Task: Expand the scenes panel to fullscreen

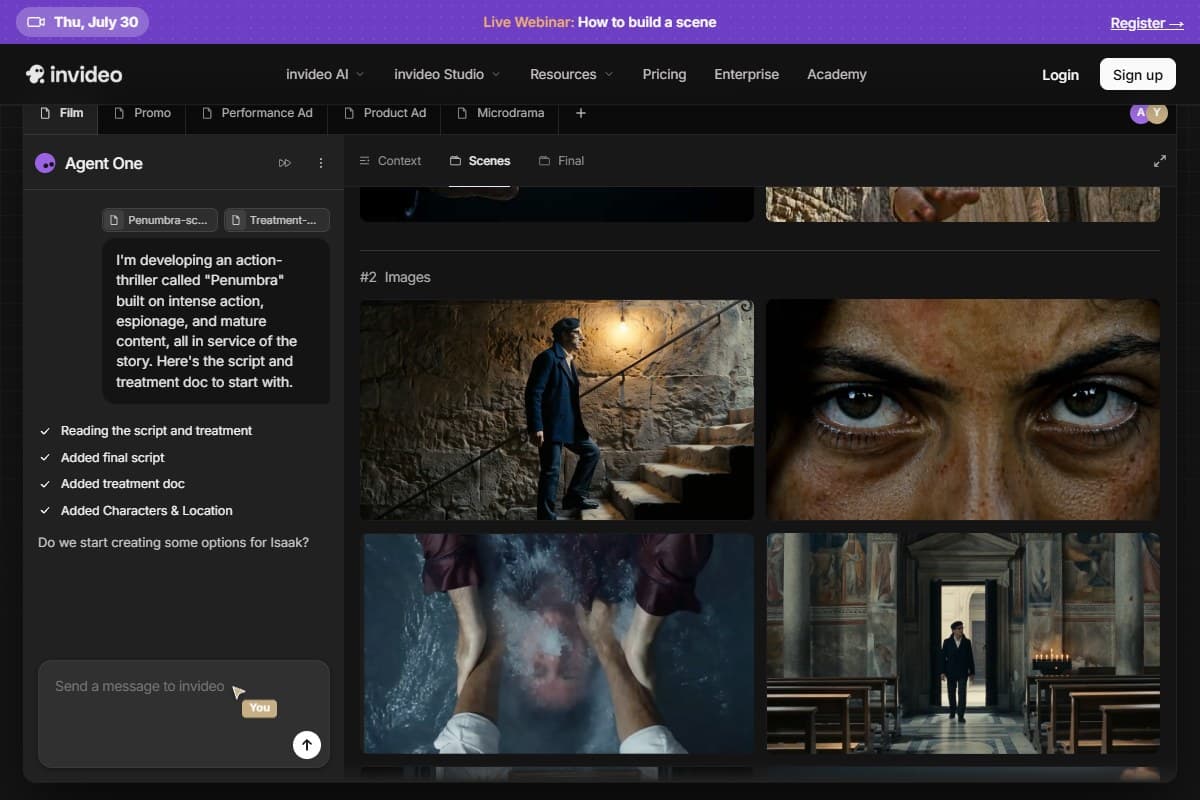Action: [1160, 161]
